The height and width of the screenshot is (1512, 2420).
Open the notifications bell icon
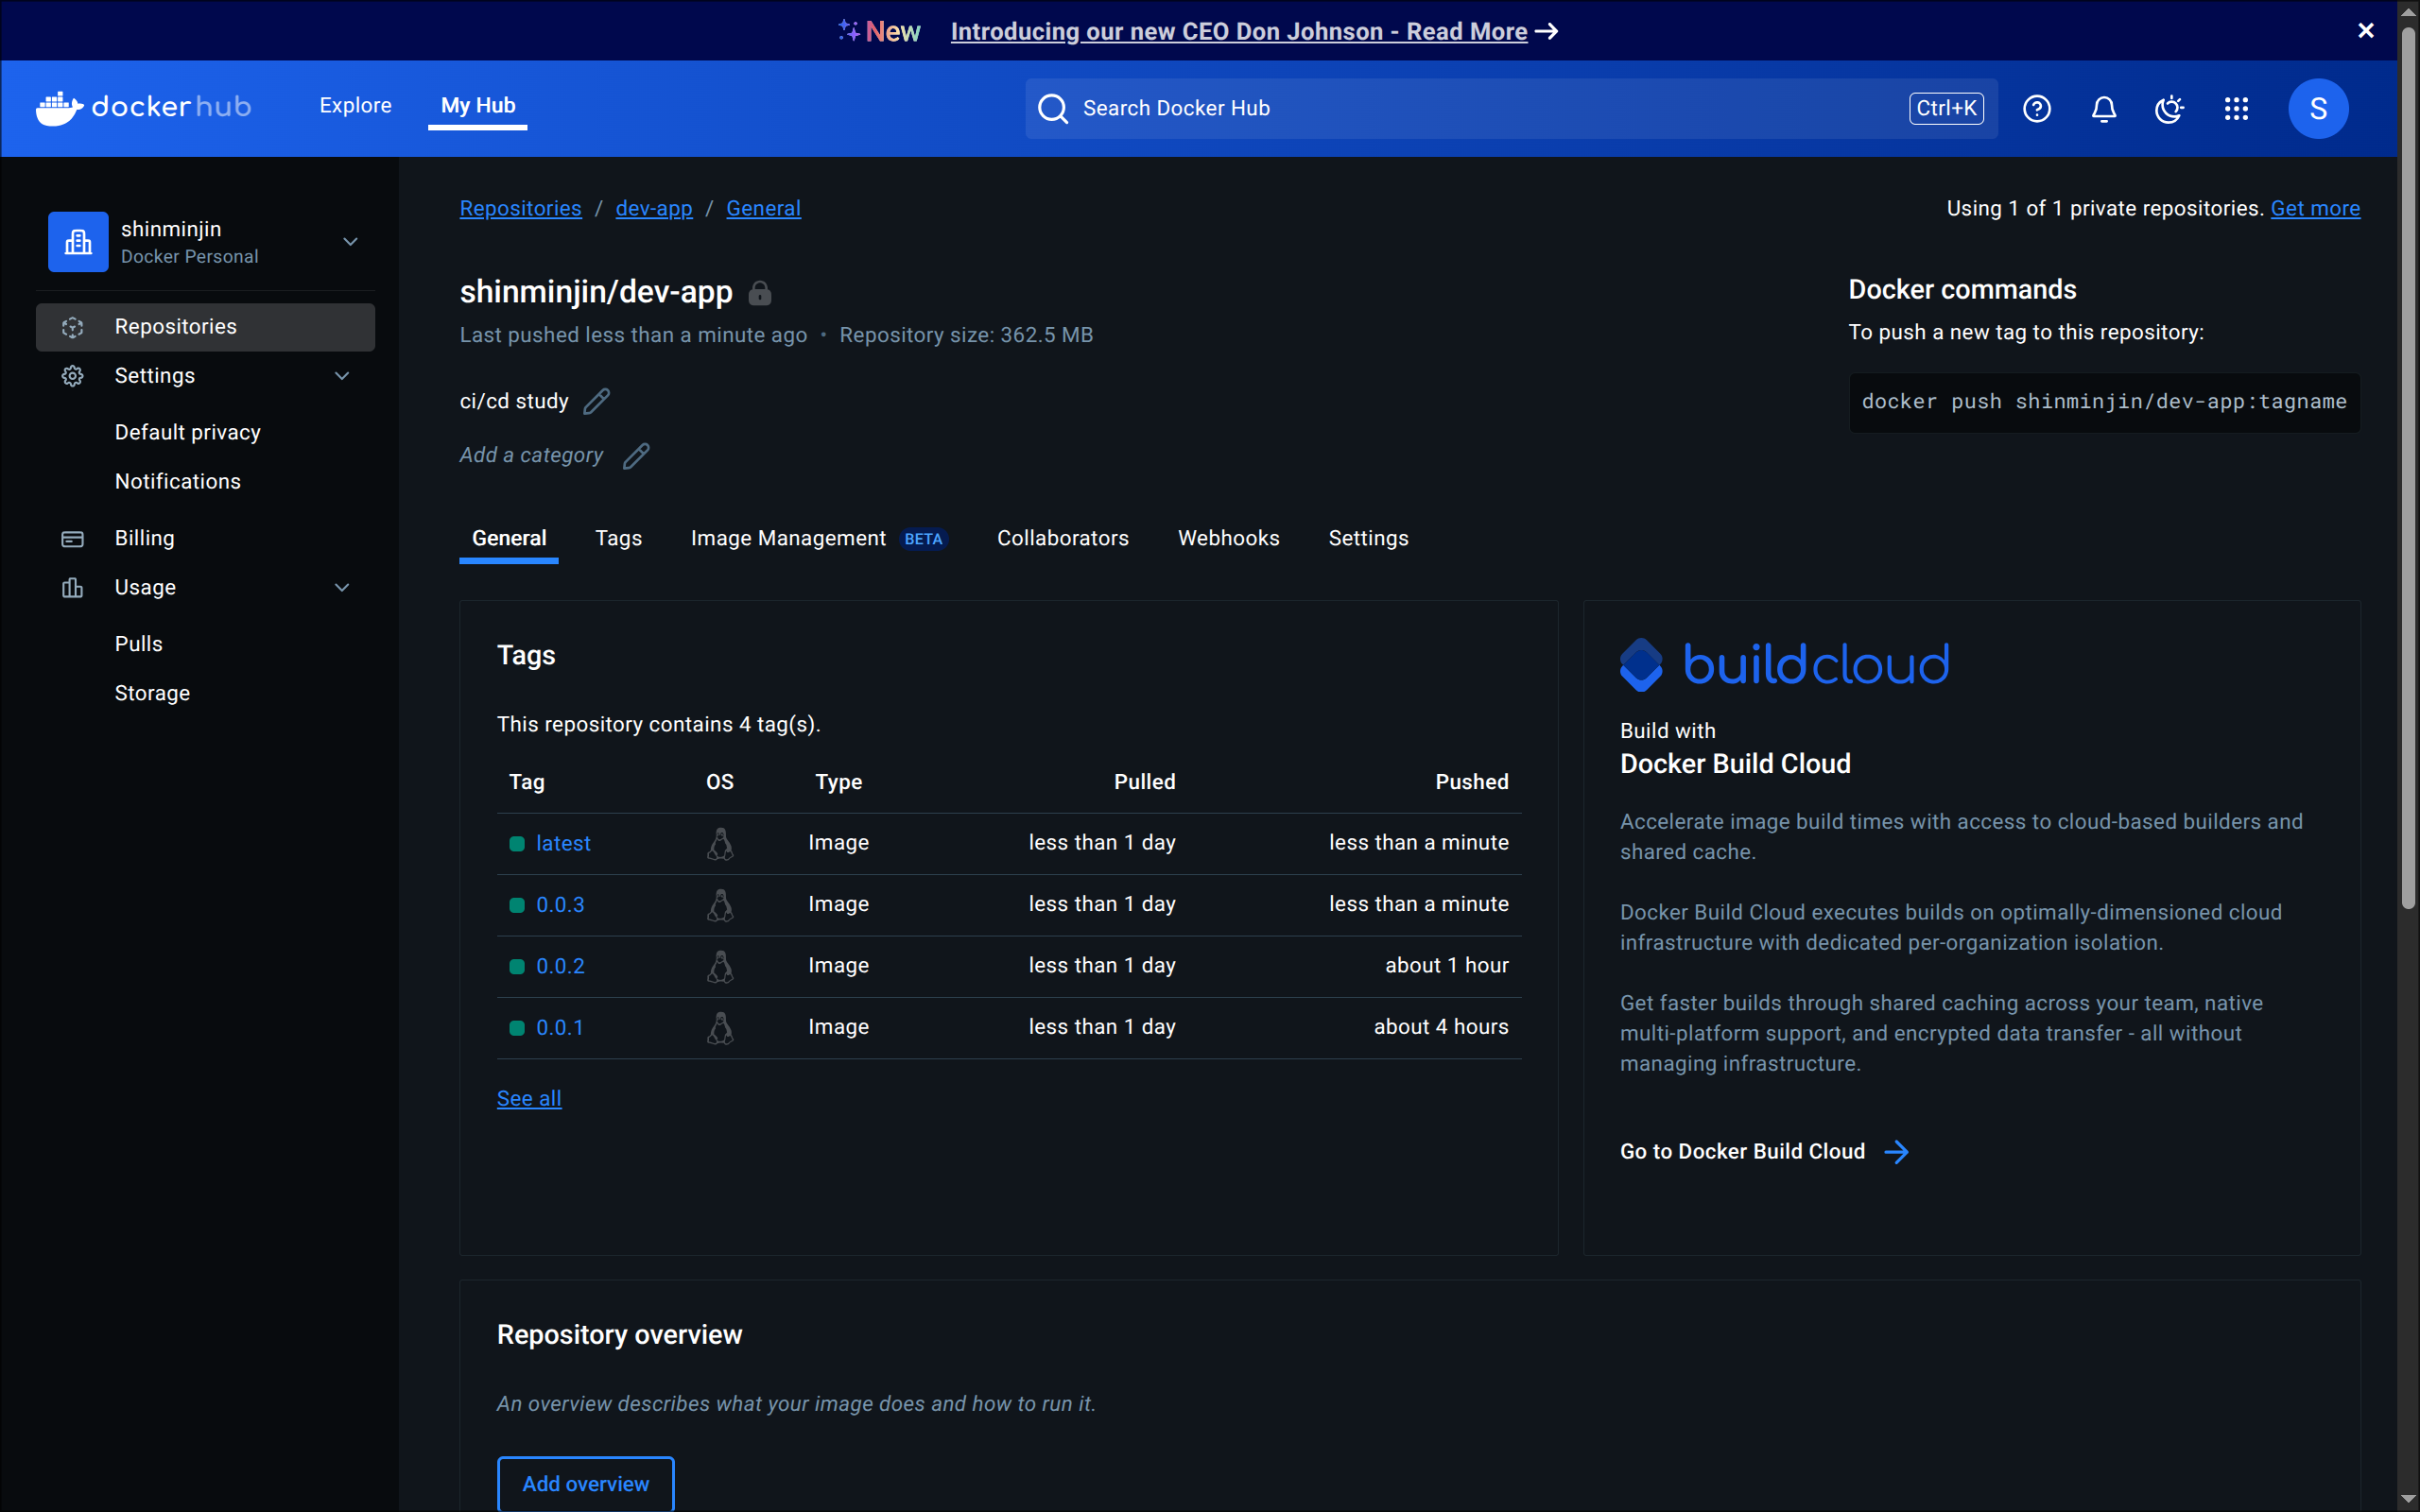[x=2104, y=108]
